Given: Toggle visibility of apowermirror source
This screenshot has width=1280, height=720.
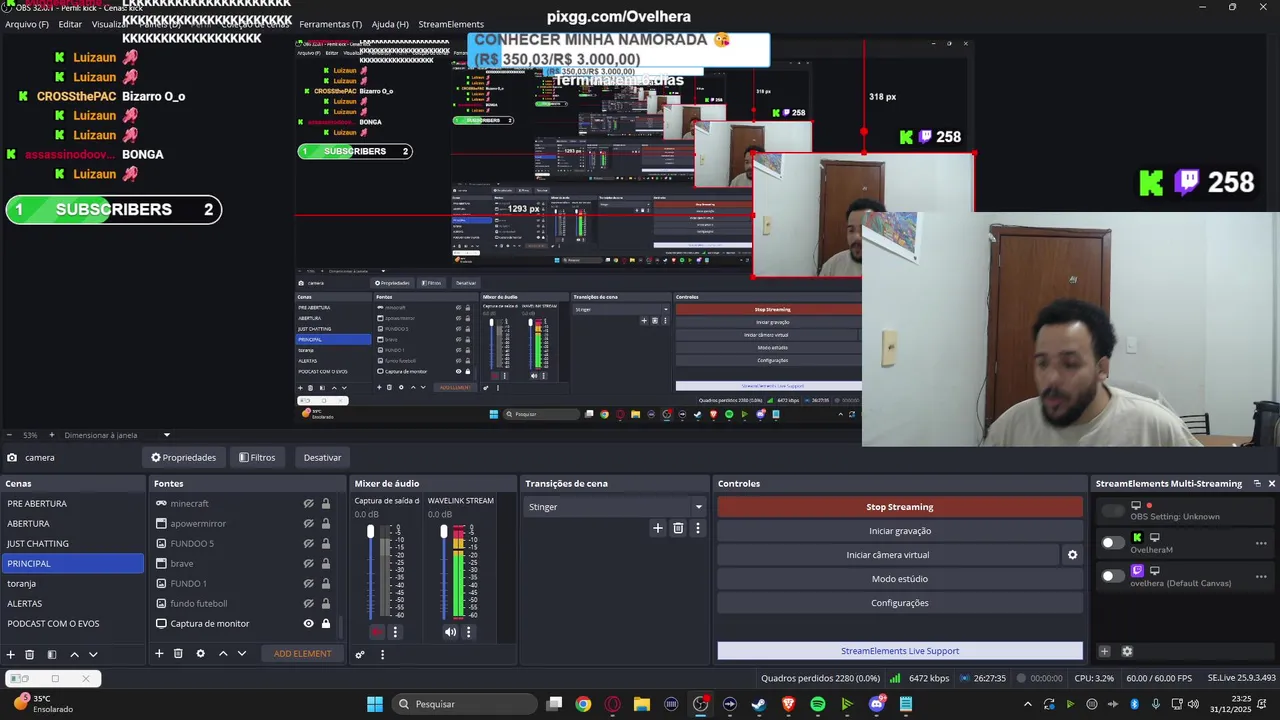Looking at the screenshot, I should click(309, 523).
